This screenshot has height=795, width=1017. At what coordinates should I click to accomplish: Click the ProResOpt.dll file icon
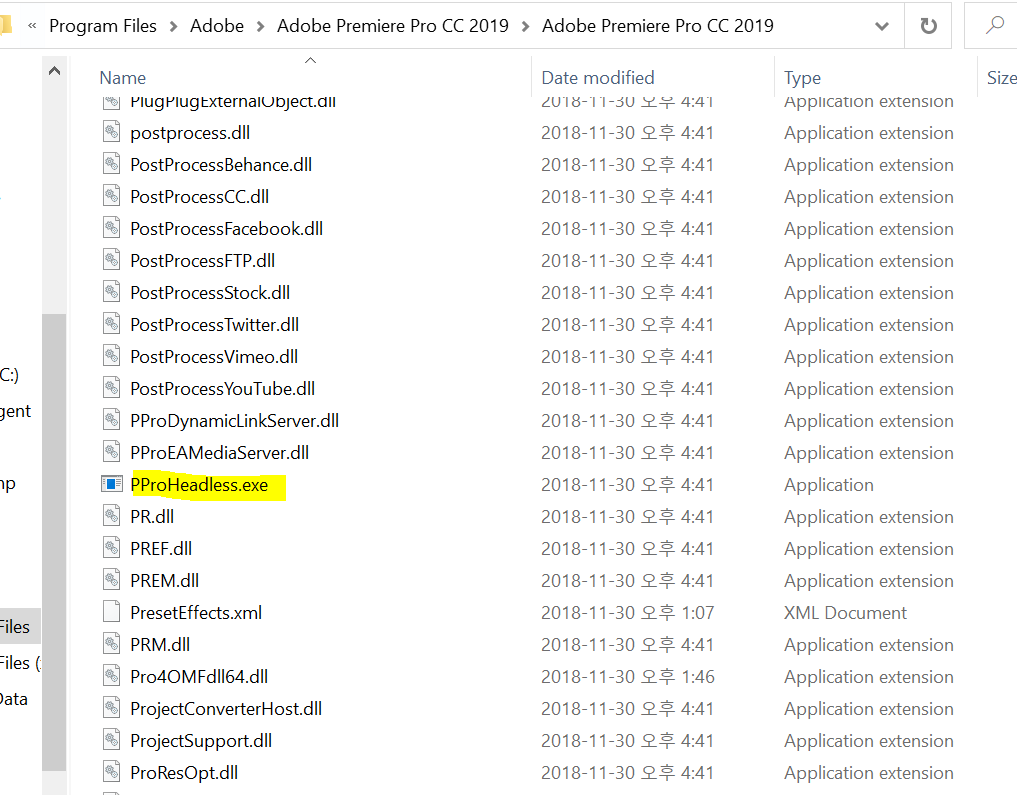coord(112,772)
